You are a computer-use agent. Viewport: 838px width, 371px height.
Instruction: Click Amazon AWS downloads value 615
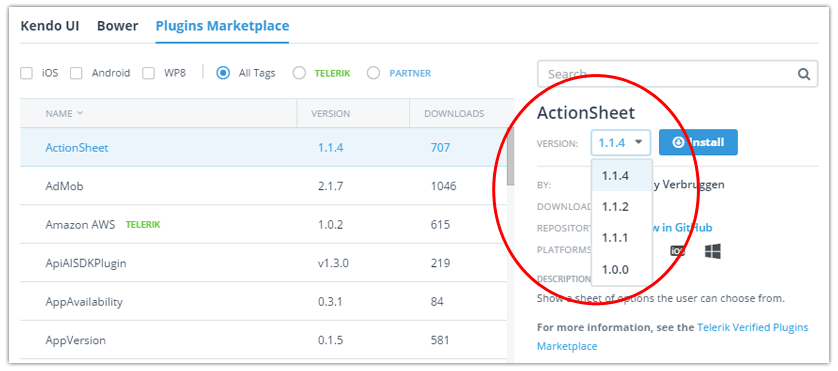click(440, 225)
